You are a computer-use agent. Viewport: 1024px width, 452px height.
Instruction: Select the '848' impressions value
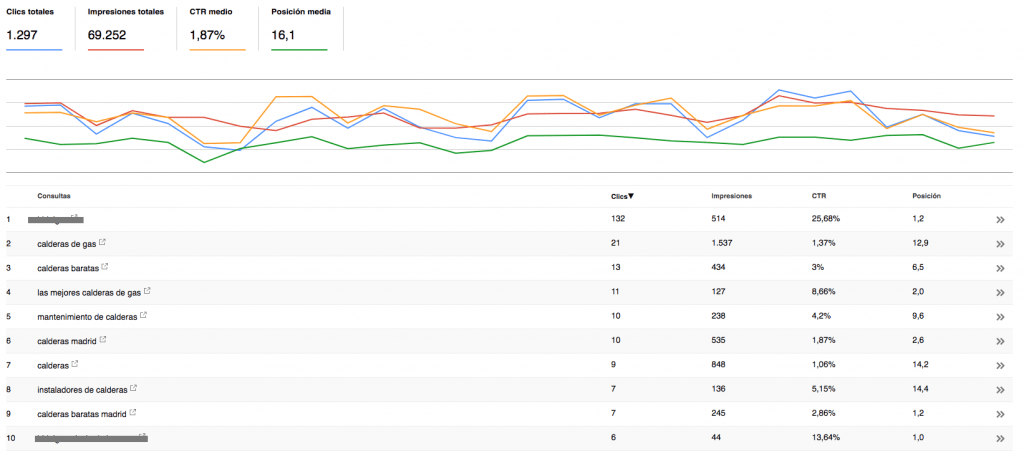click(x=718, y=364)
